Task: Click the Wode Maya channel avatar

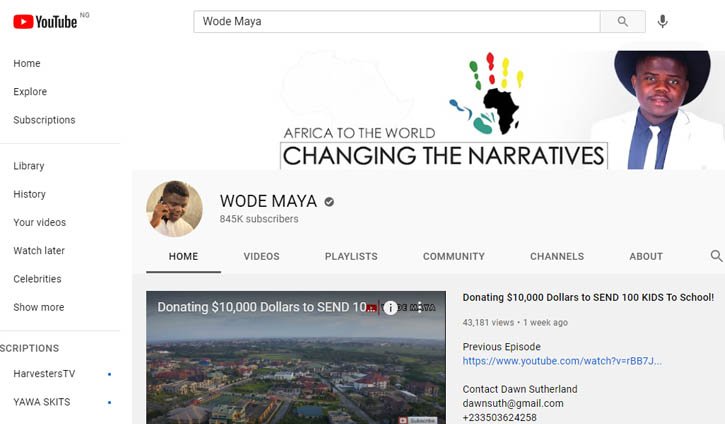Action: [174, 209]
